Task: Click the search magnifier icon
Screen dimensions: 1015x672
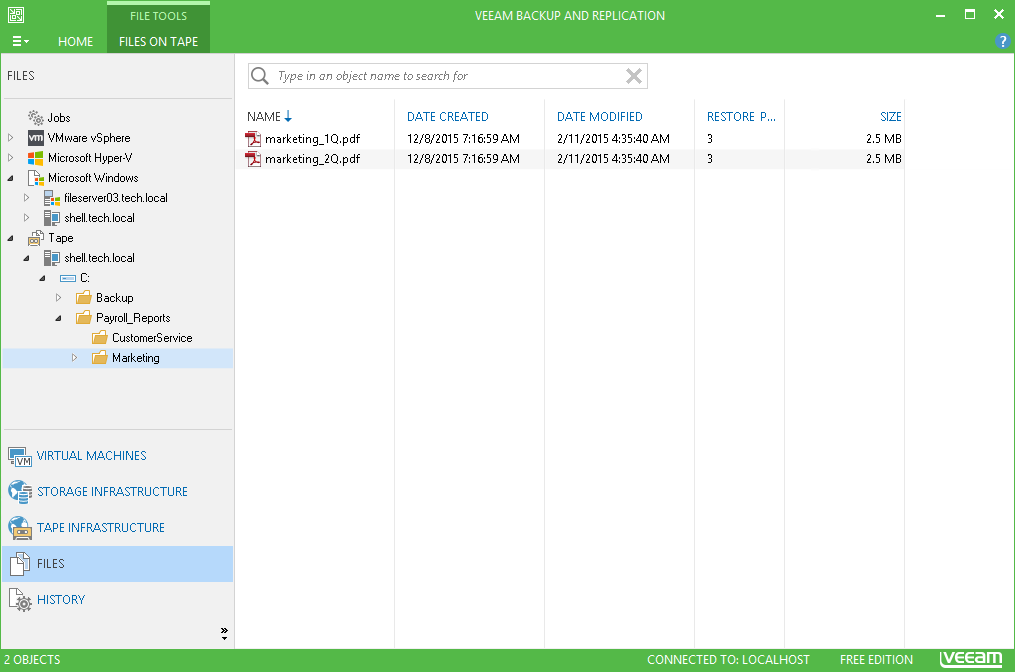Action: point(260,76)
